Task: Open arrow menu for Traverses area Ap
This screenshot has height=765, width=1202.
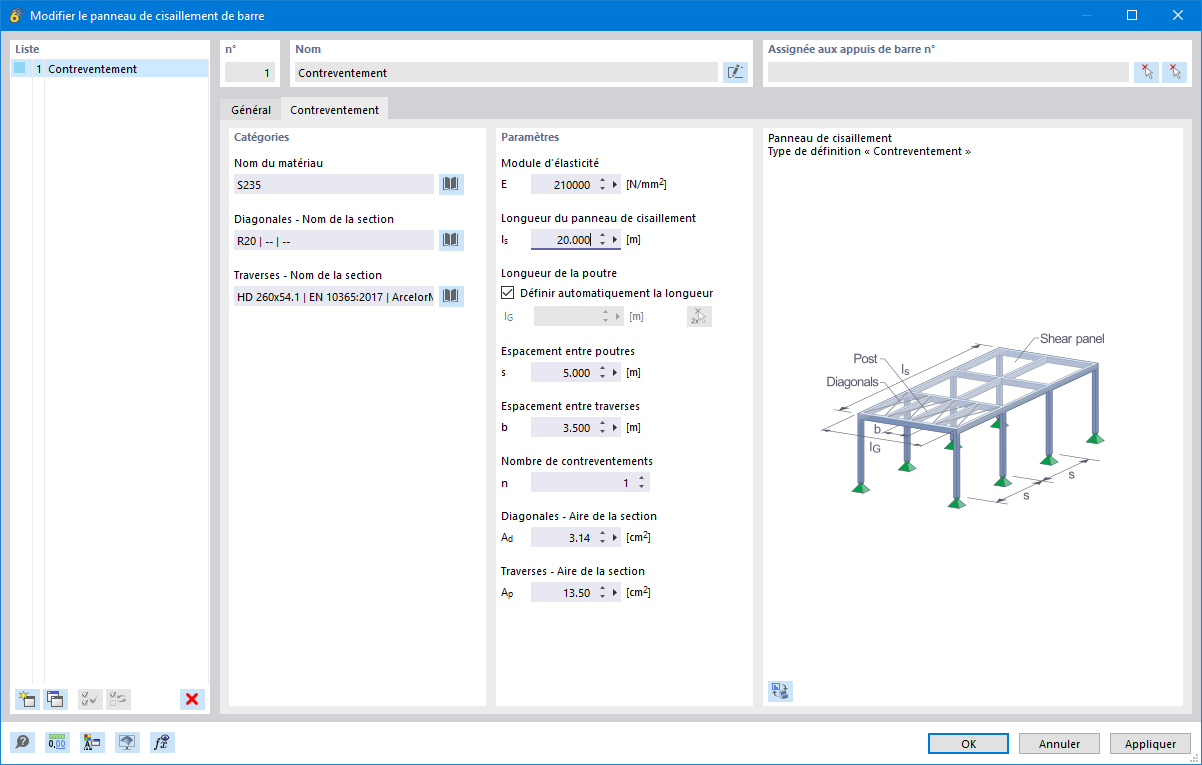Action: (x=615, y=593)
